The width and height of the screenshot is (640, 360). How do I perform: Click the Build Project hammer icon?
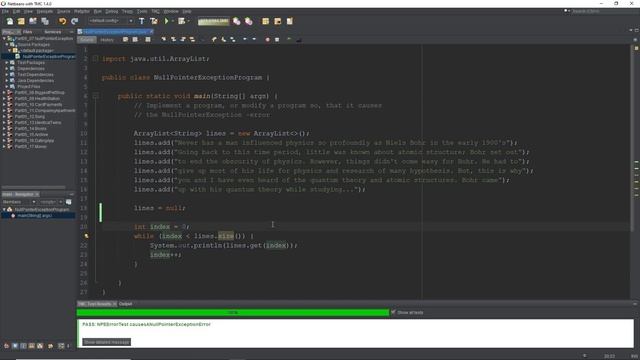tap(141, 21)
